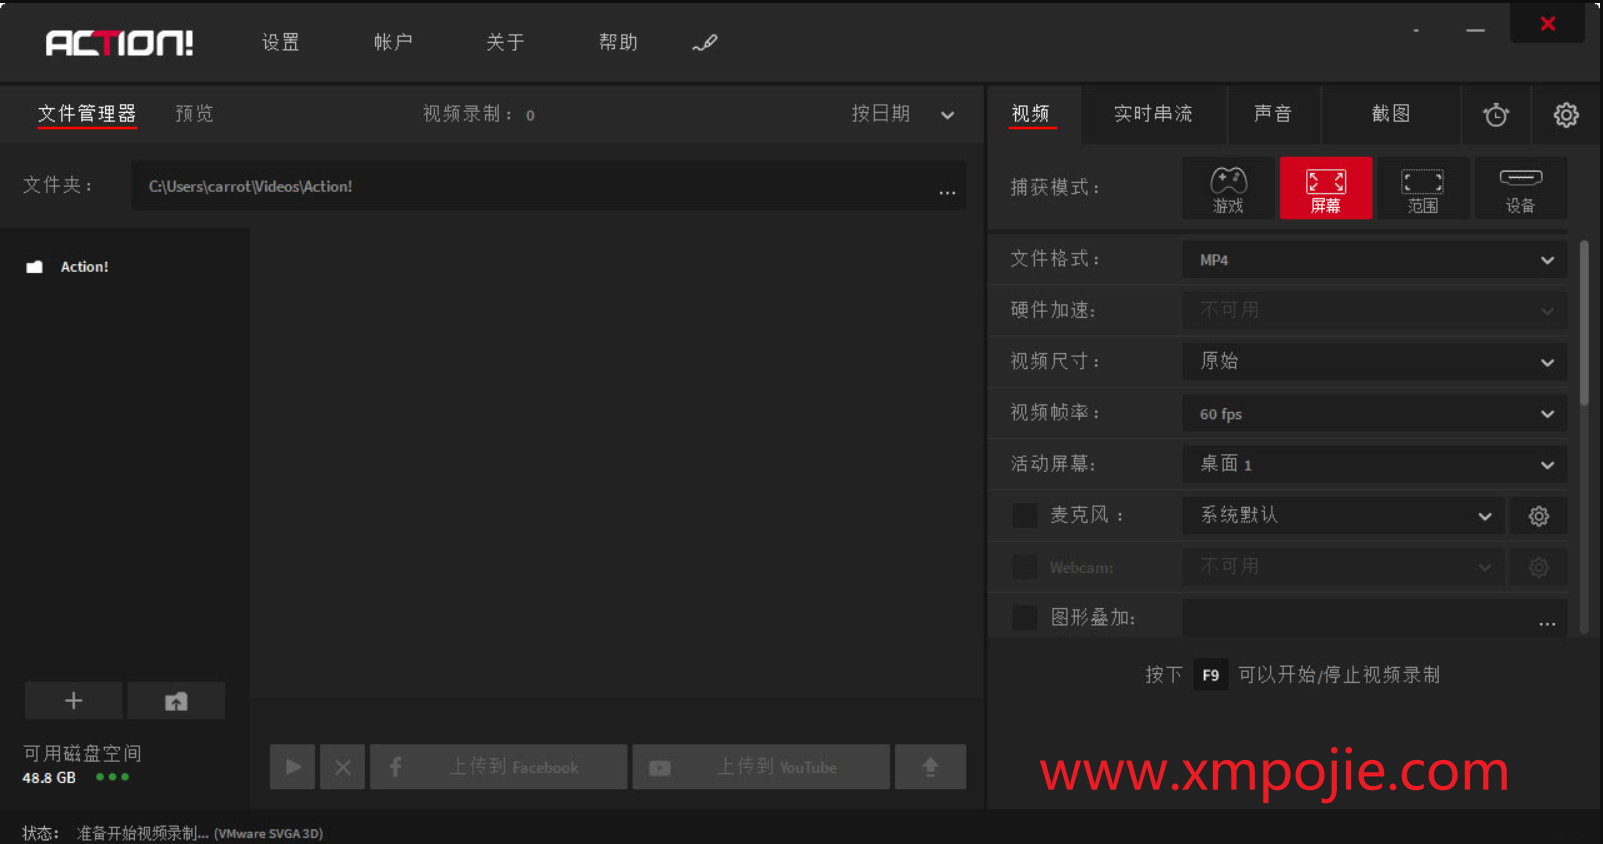Screen dimensions: 1603x844
Task: Click the green disk space dots
Action: tap(112, 777)
